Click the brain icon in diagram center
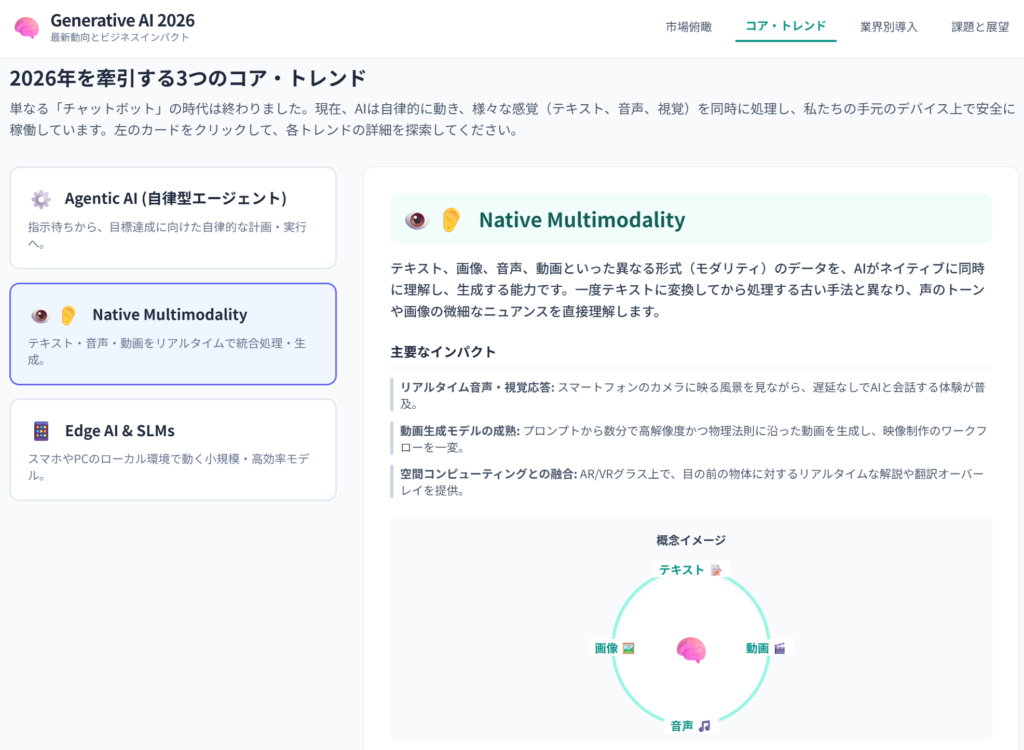The width and height of the screenshot is (1024, 750). pyautogui.click(x=691, y=650)
